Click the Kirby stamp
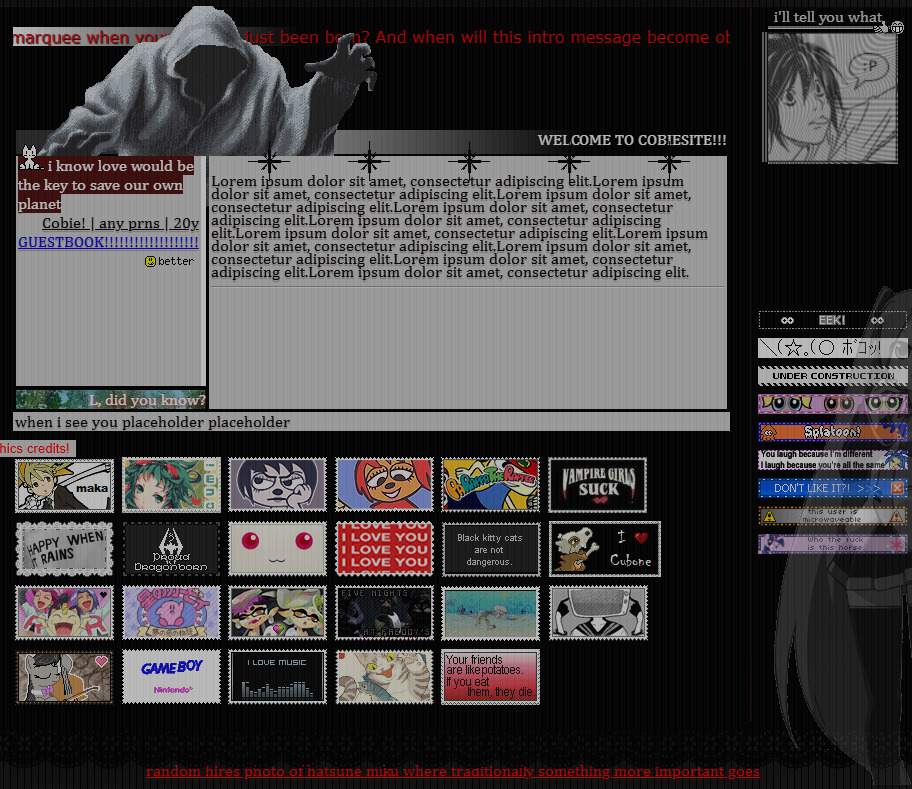 [x=171, y=613]
